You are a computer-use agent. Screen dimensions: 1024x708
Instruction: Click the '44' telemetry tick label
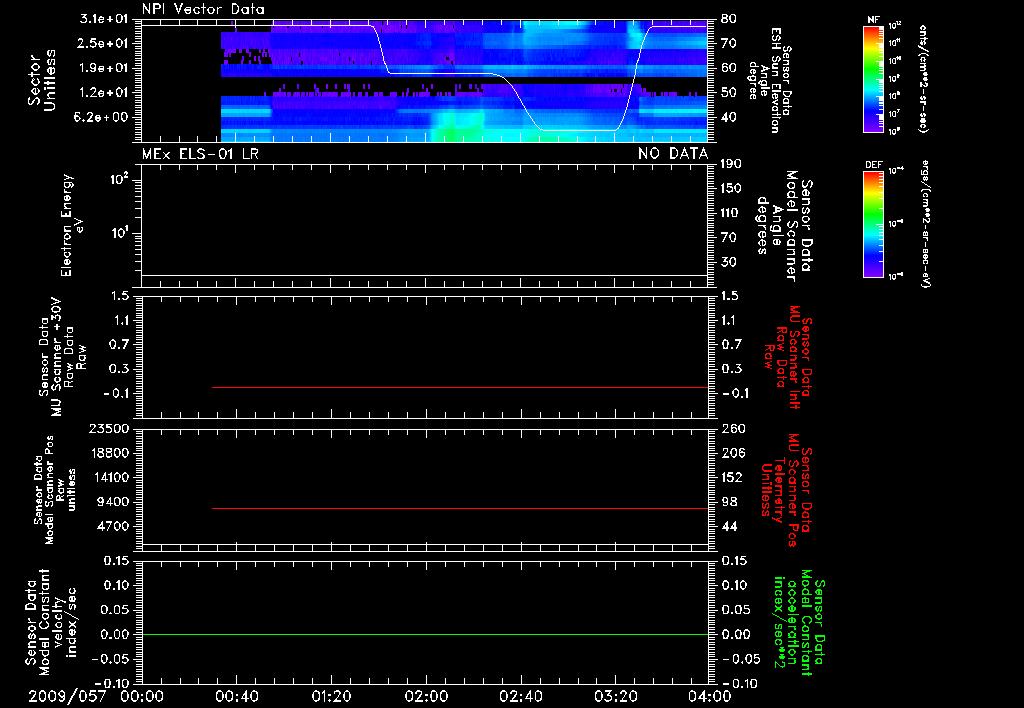point(729,526)
